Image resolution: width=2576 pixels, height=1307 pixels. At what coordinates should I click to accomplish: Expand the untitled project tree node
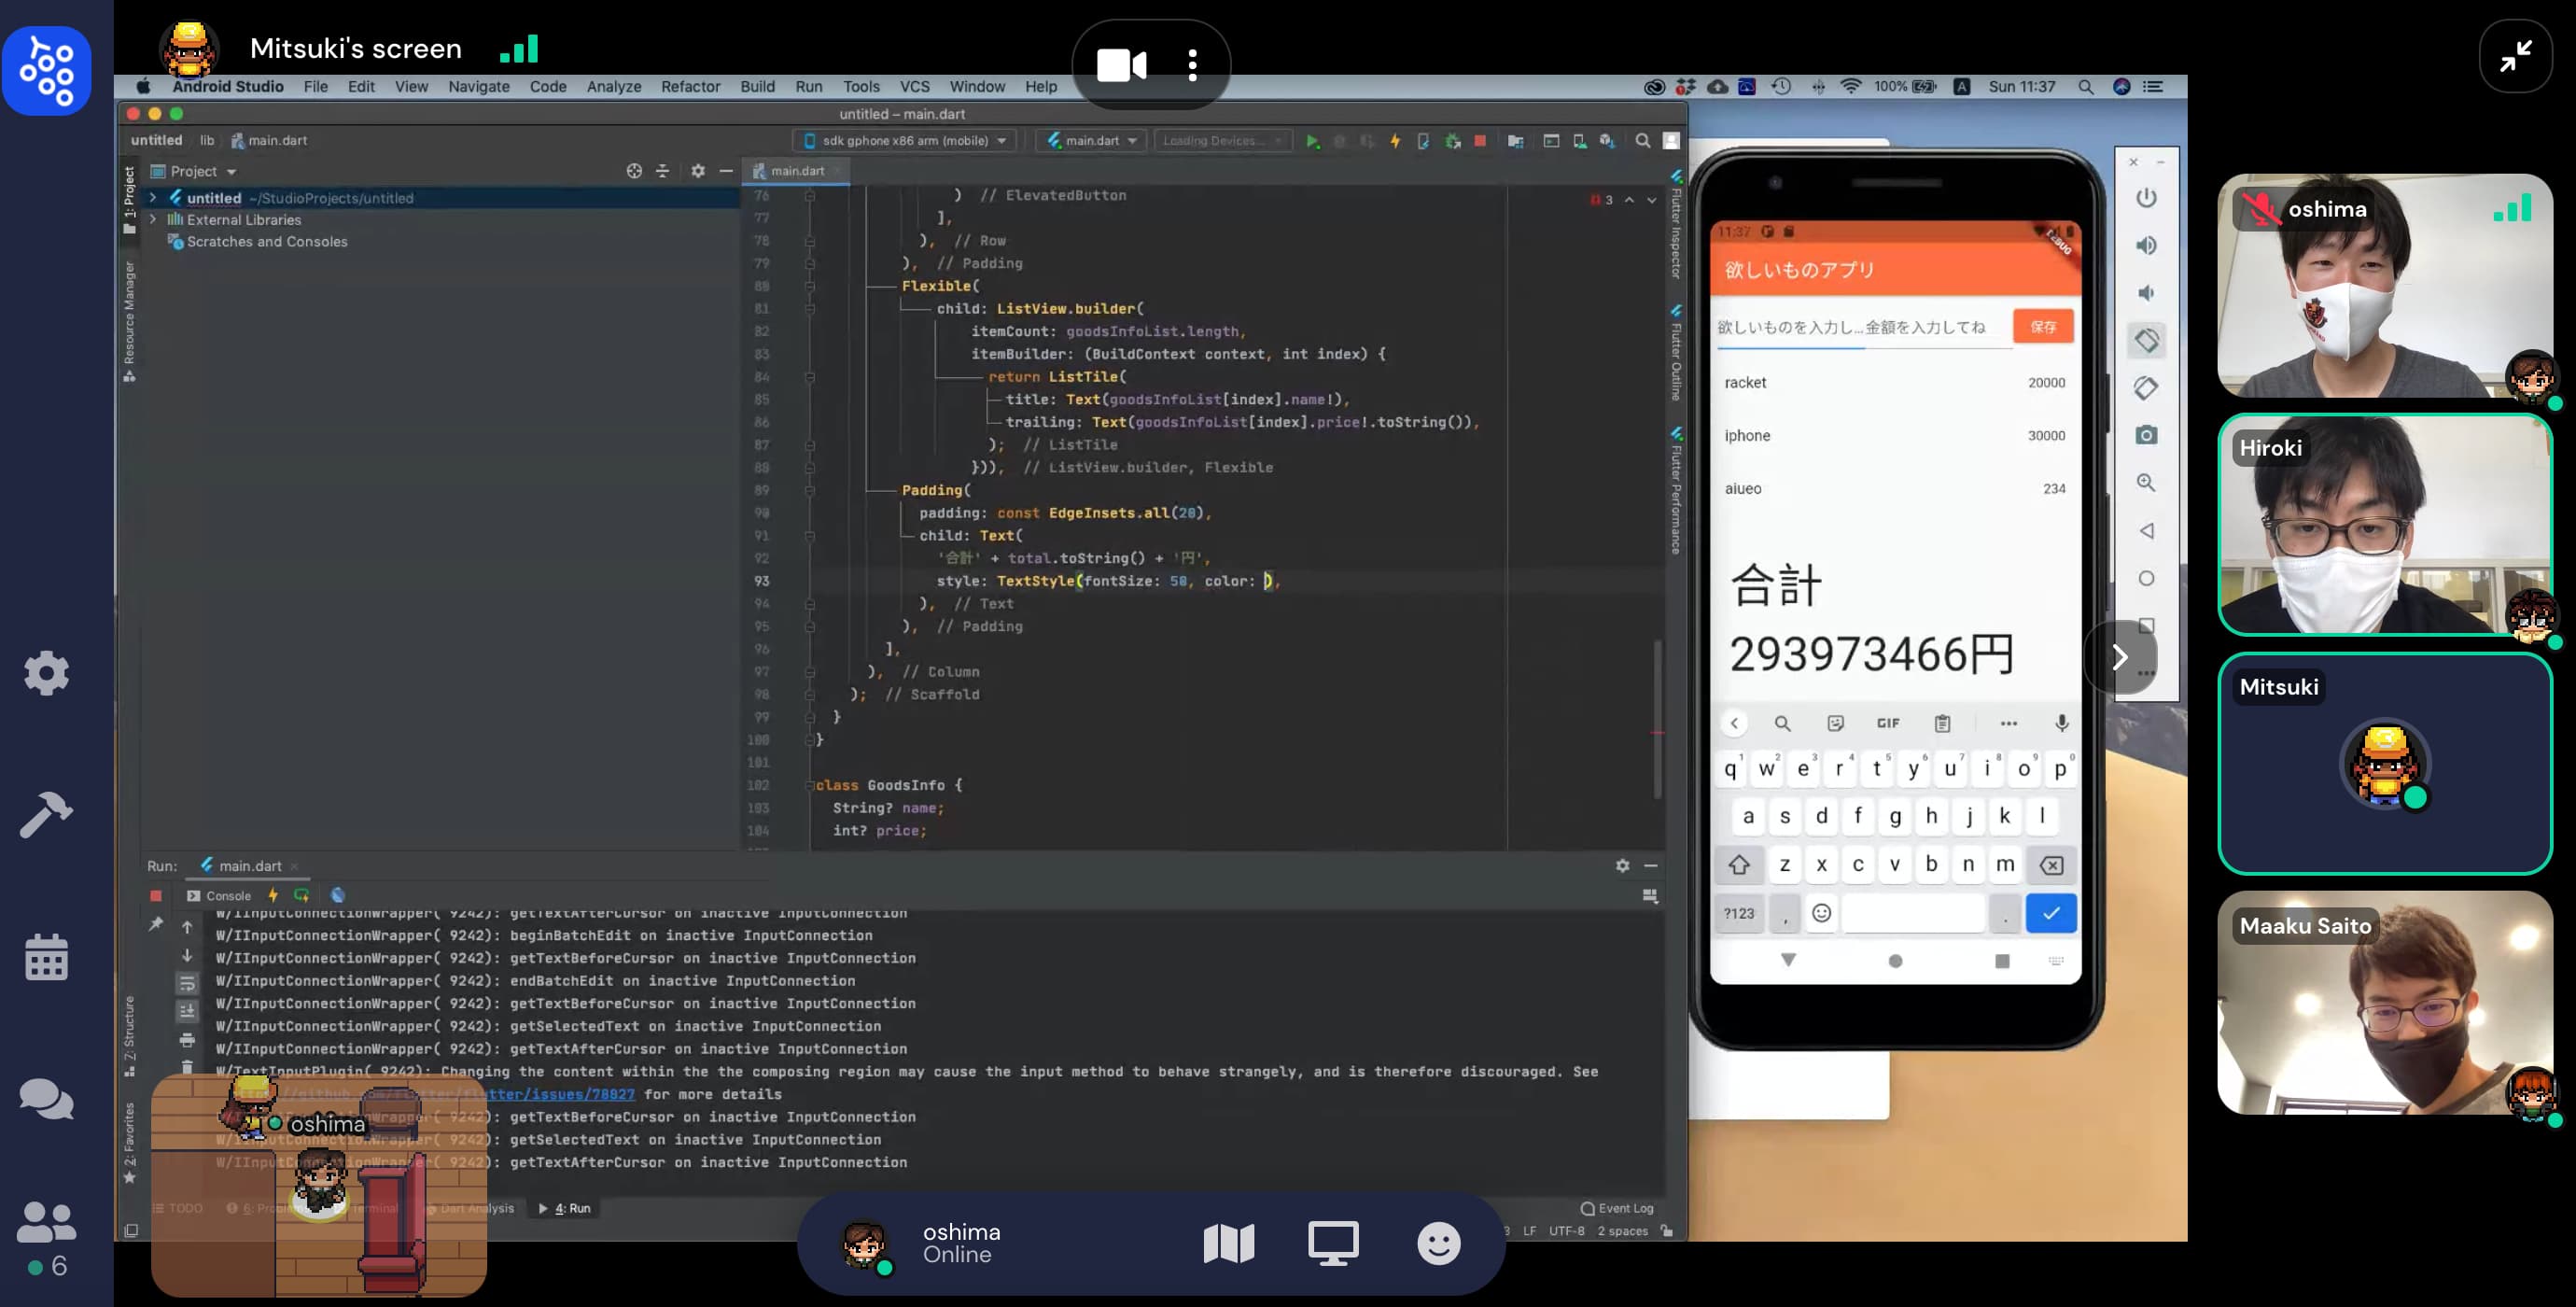(153, 198)
